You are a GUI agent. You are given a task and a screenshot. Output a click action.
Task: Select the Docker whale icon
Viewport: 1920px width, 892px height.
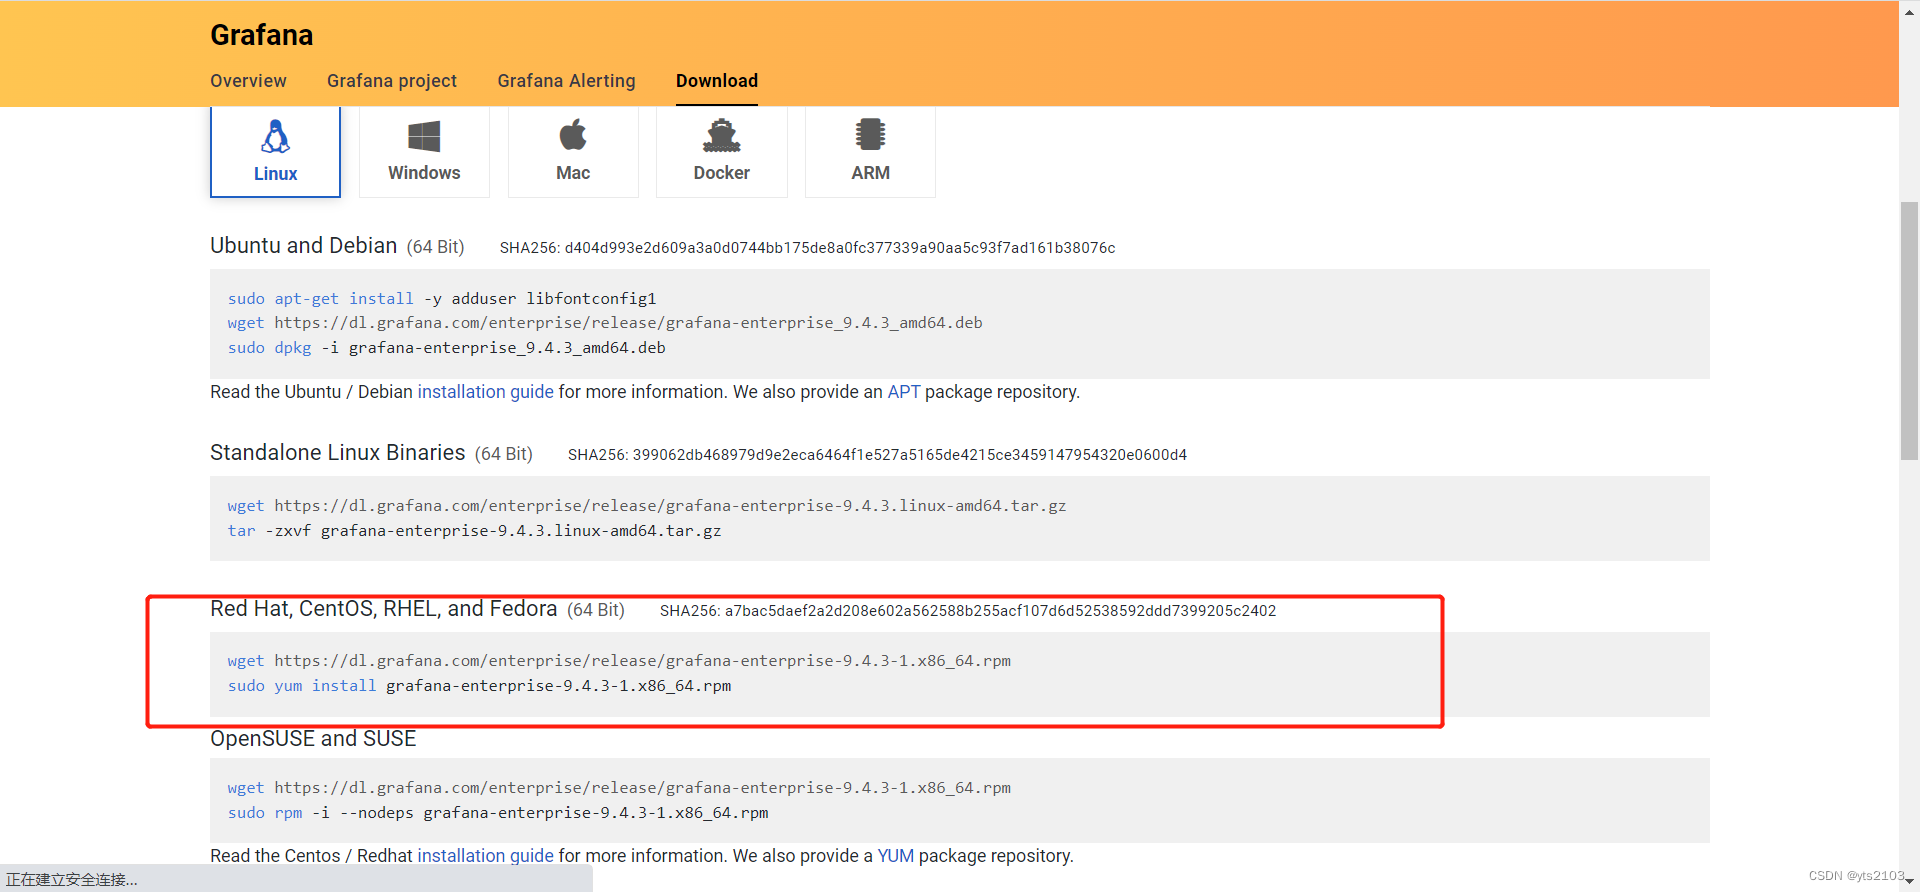(x=721, y=135)
